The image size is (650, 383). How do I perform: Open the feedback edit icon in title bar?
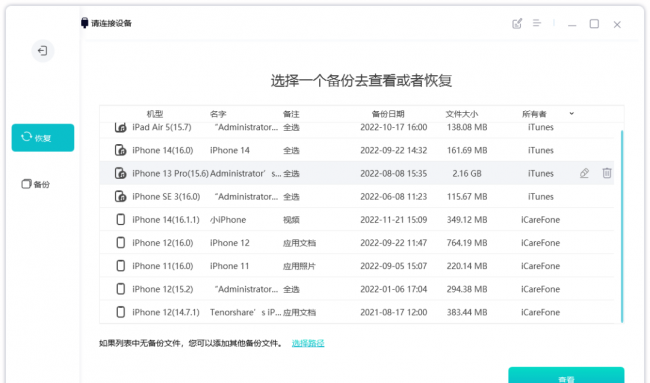pyautogui.click(x=517, y=24)
